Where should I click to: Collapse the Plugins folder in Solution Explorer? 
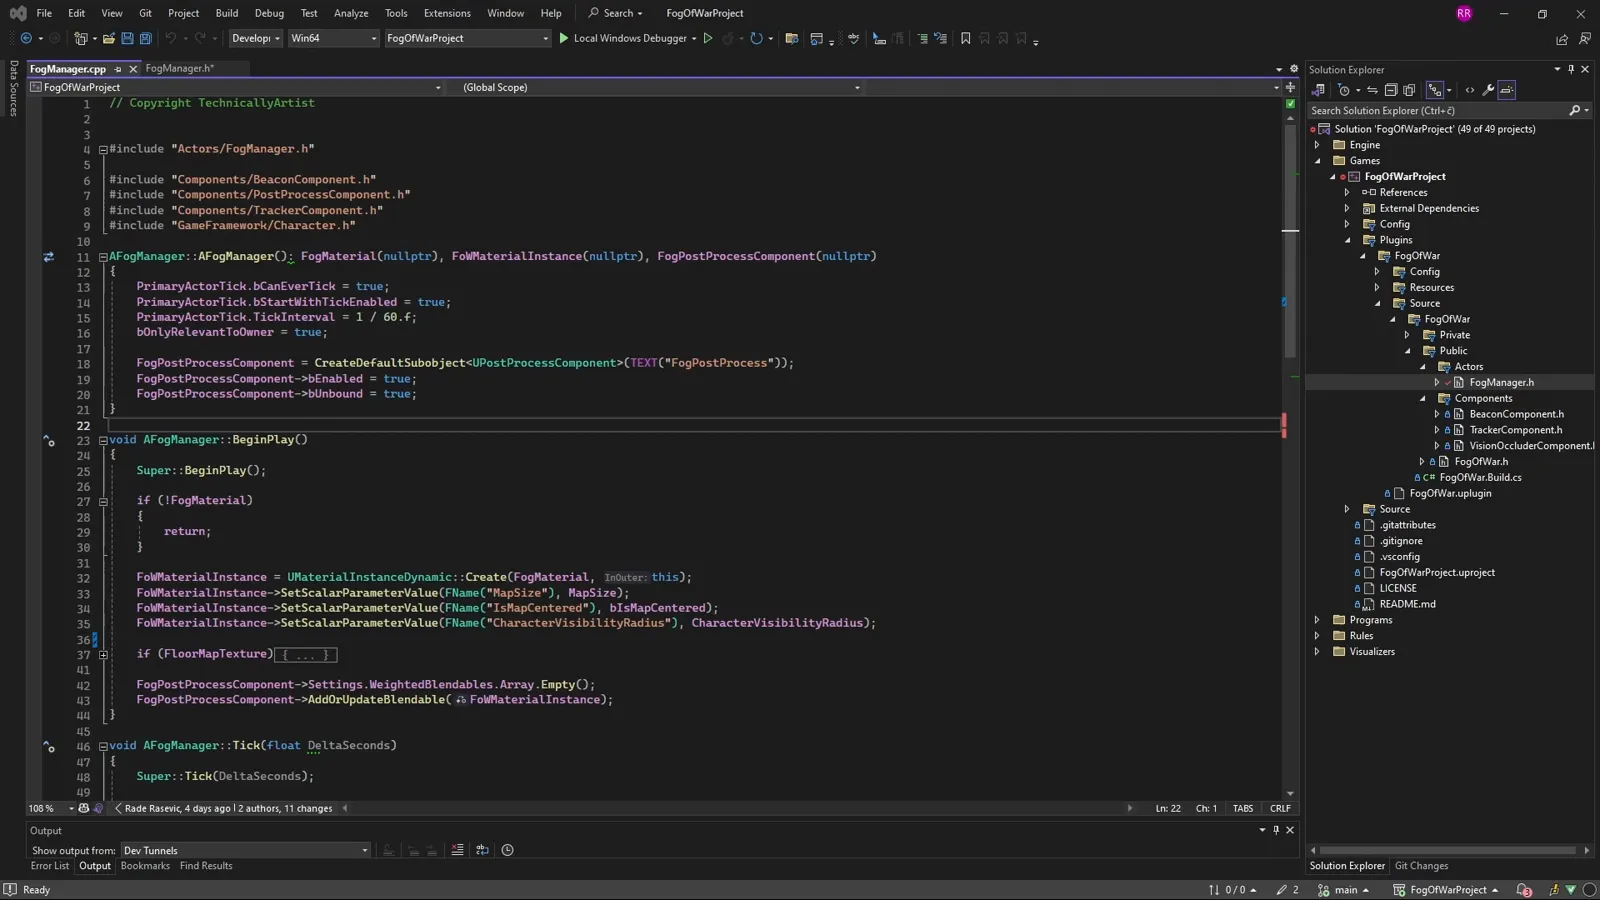pyautogui.click(x=1348, y=240)
